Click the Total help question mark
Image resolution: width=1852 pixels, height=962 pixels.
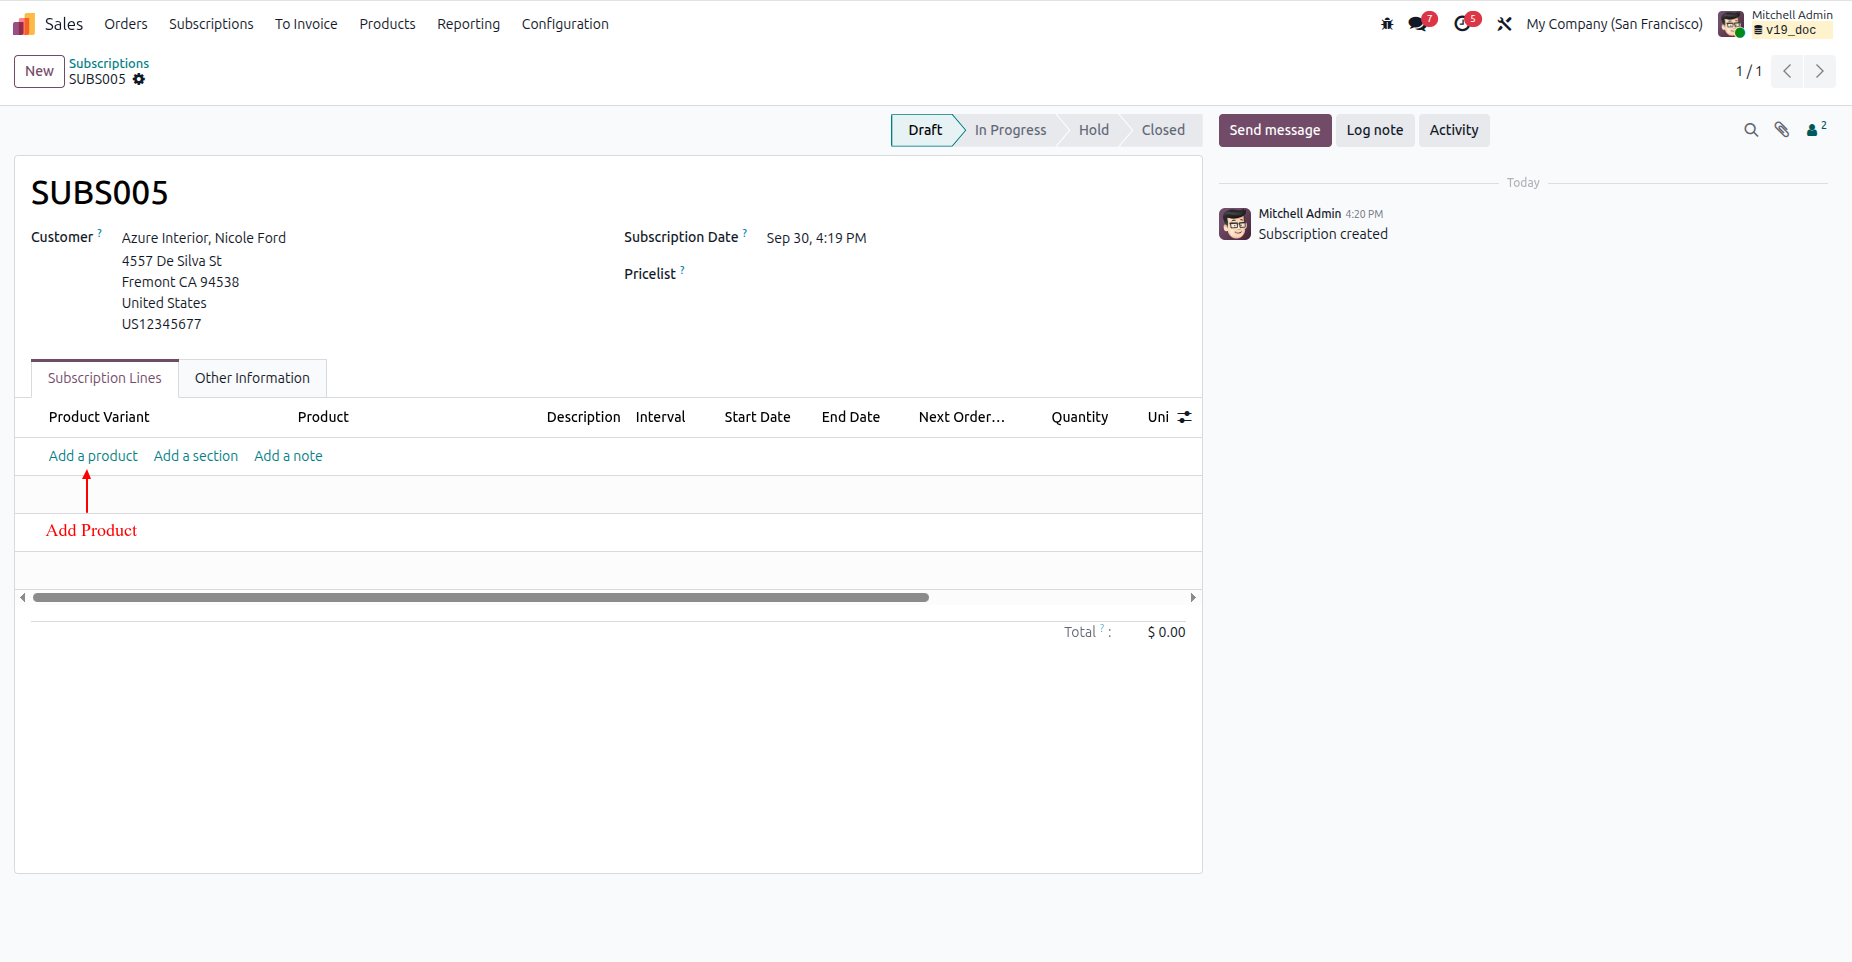(1102, 628)
